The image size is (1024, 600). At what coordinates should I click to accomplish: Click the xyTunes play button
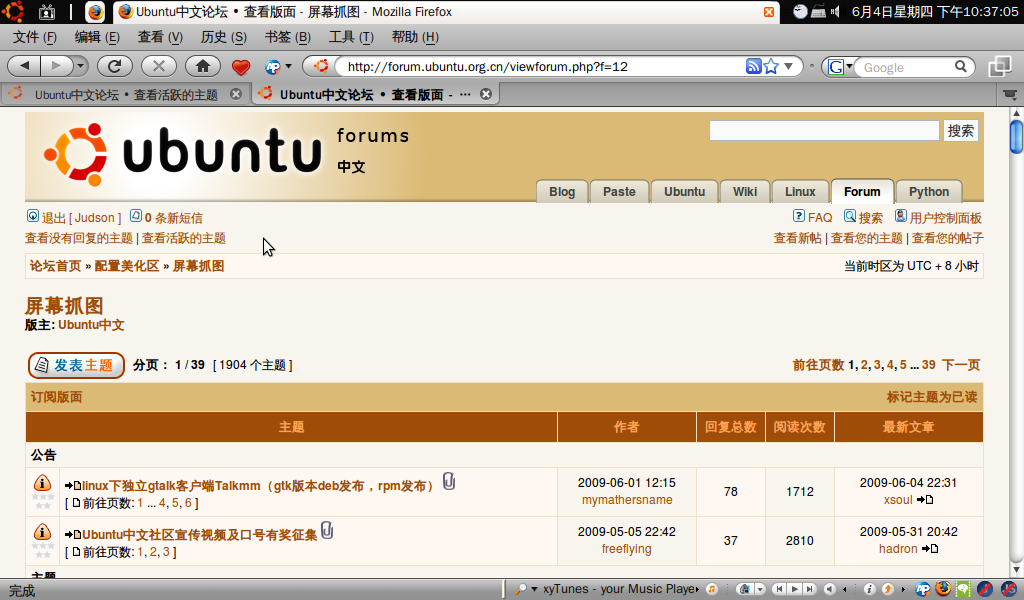[794, 589]
